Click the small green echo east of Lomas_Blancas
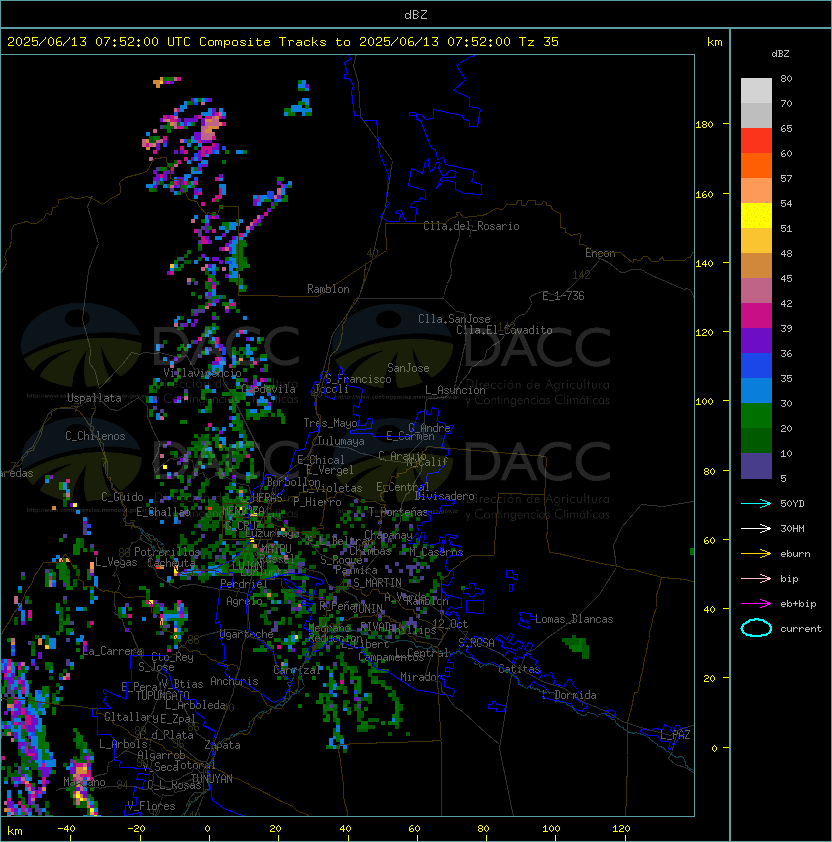The width and height of the screenshot is (832, 842). click(576, 645)
